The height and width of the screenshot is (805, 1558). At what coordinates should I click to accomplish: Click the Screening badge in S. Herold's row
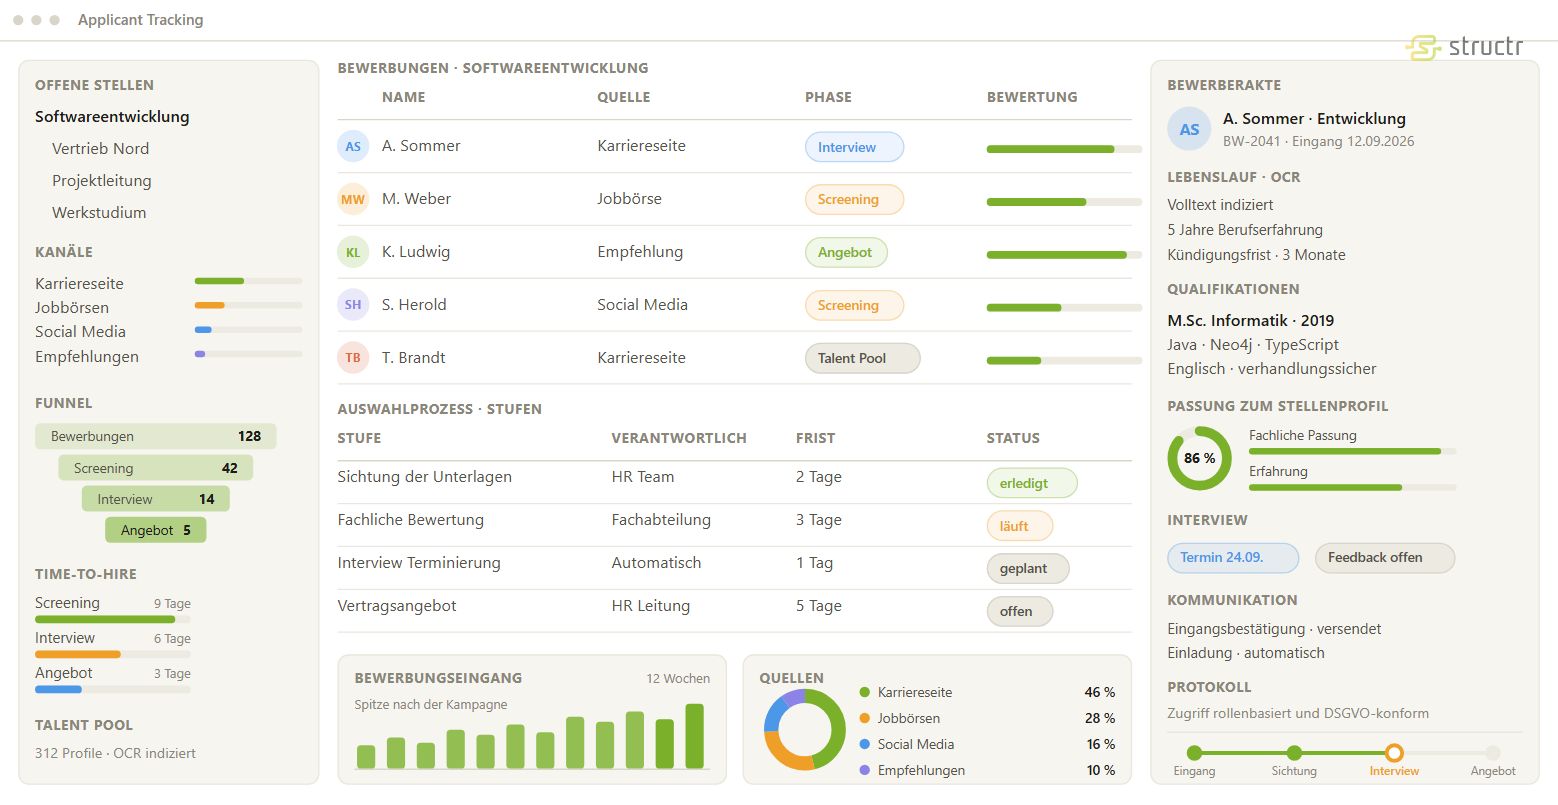tap(854, 305)
